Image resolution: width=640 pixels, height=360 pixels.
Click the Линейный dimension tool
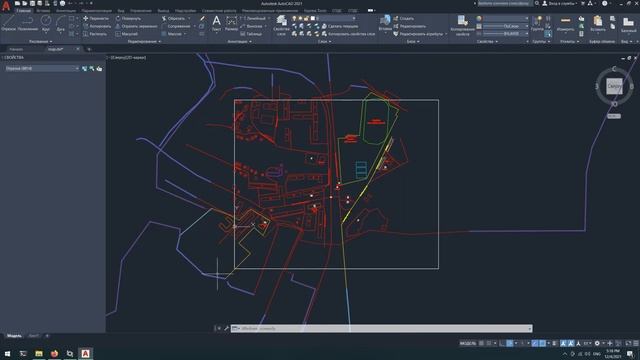point(253,18)
